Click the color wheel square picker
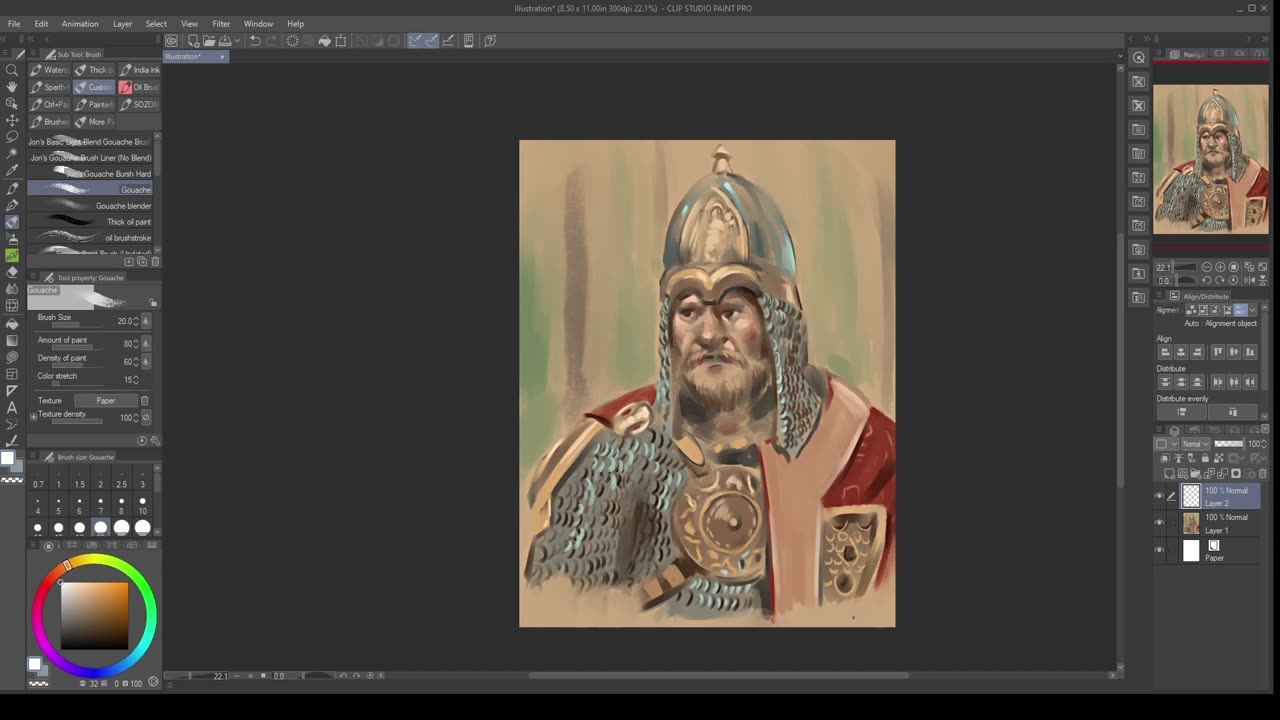This screenshot has width=1280, height=720. tap(95, 615)
